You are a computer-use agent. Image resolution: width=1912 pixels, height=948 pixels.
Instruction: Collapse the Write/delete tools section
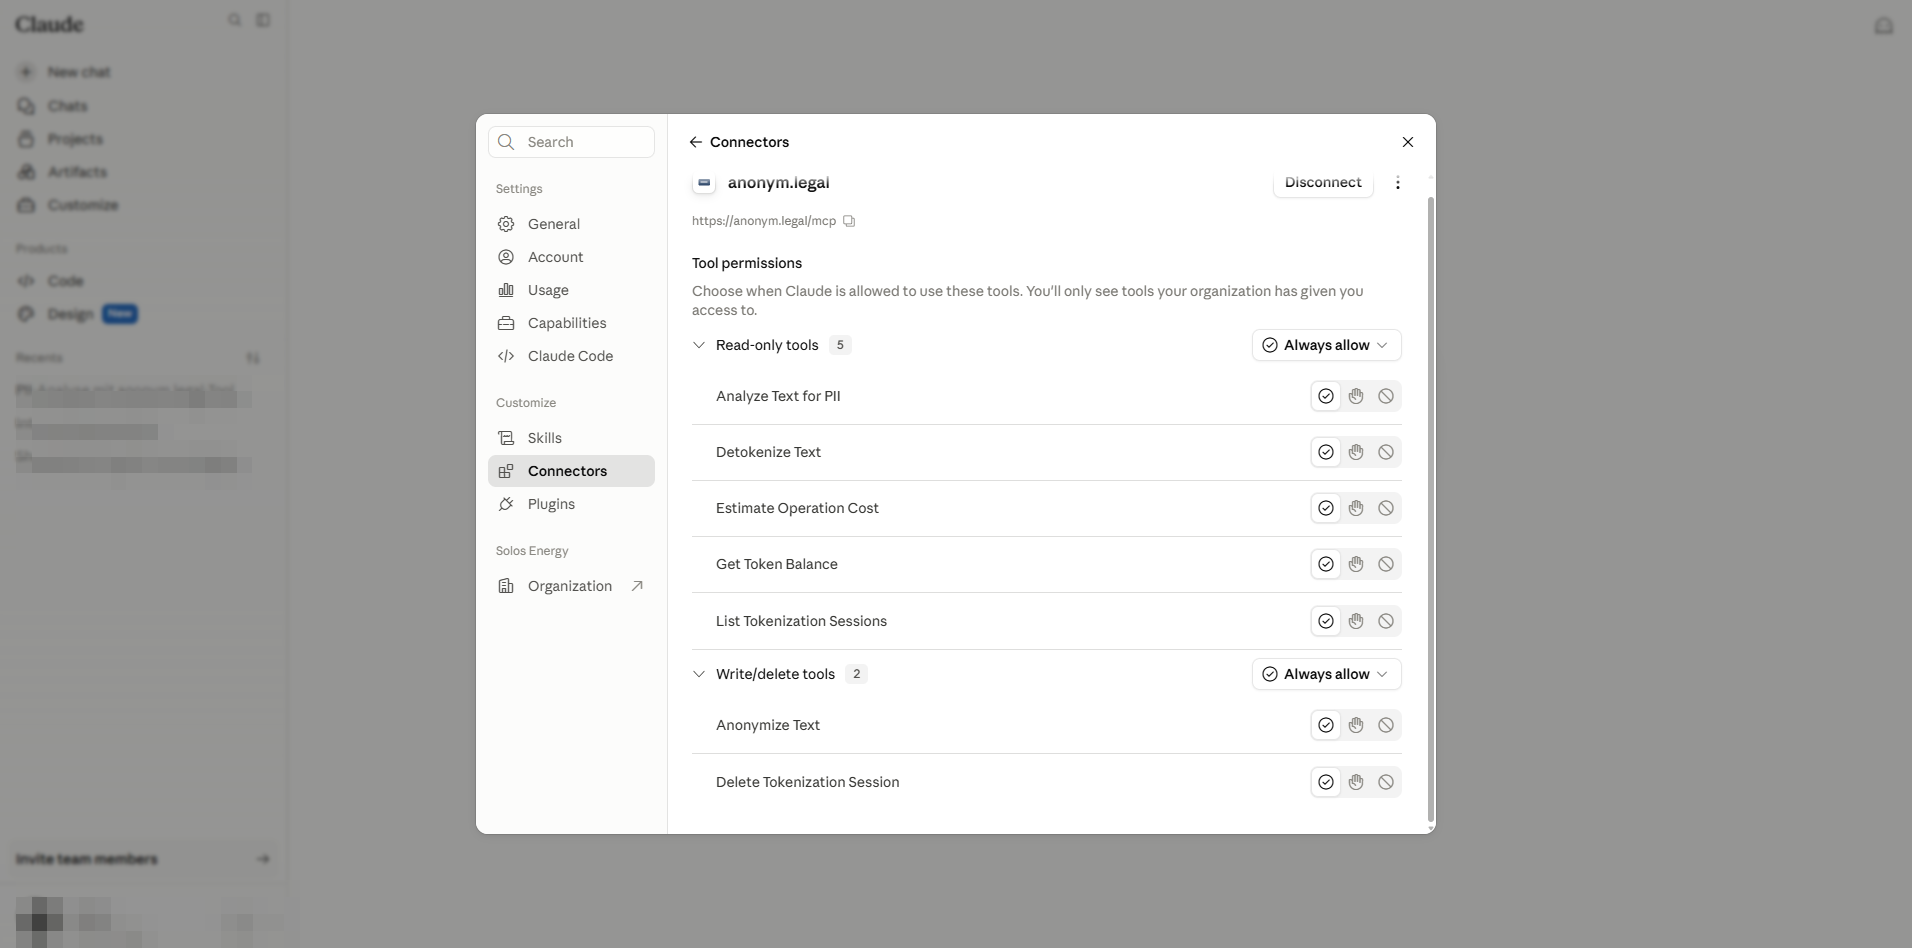699,674
